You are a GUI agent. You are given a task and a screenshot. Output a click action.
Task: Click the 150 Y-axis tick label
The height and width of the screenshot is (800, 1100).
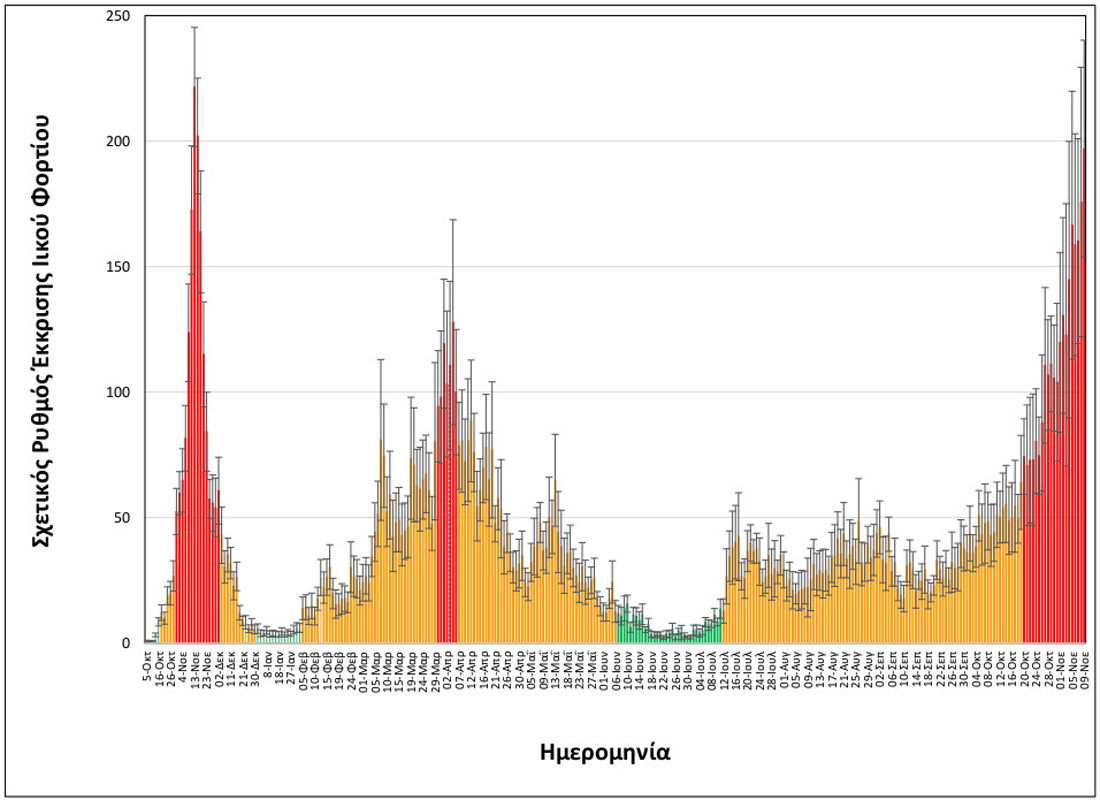click(x=119, y=267)
